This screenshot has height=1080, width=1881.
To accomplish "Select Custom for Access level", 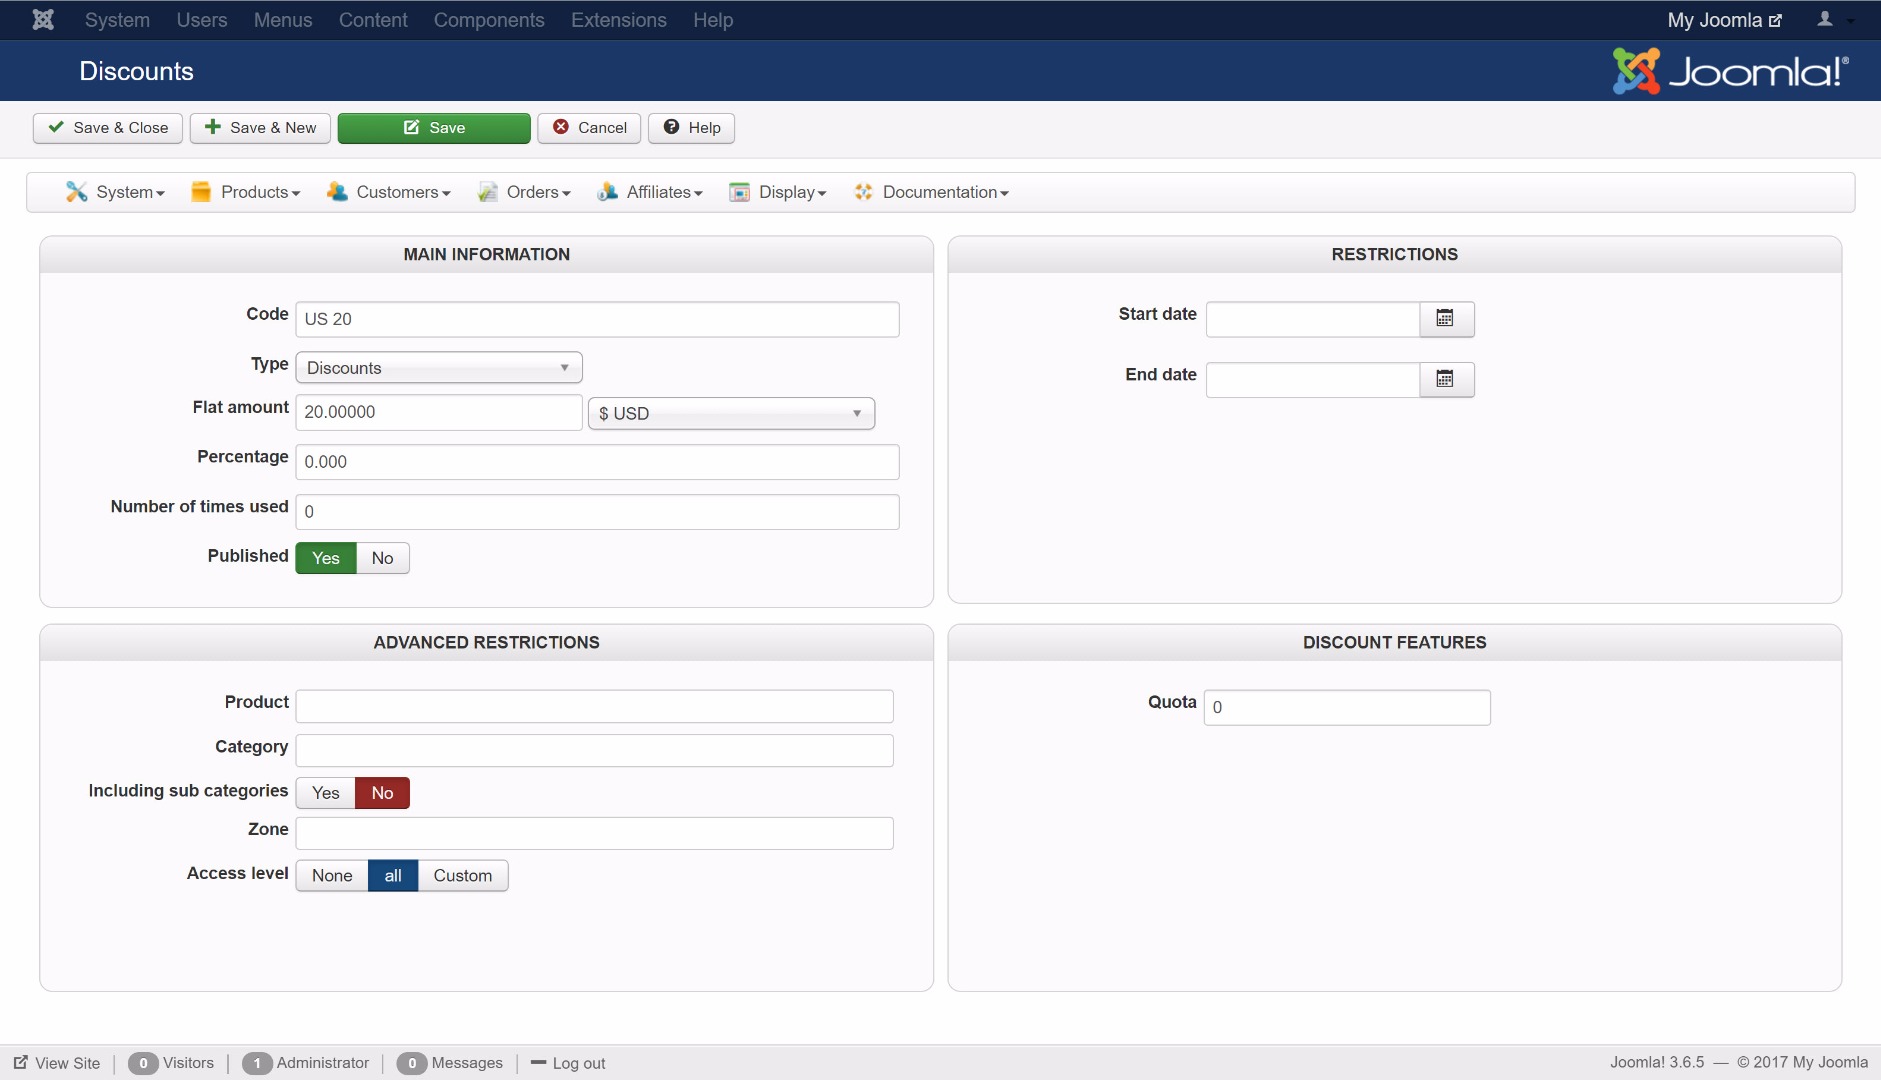I will point(463,876).
